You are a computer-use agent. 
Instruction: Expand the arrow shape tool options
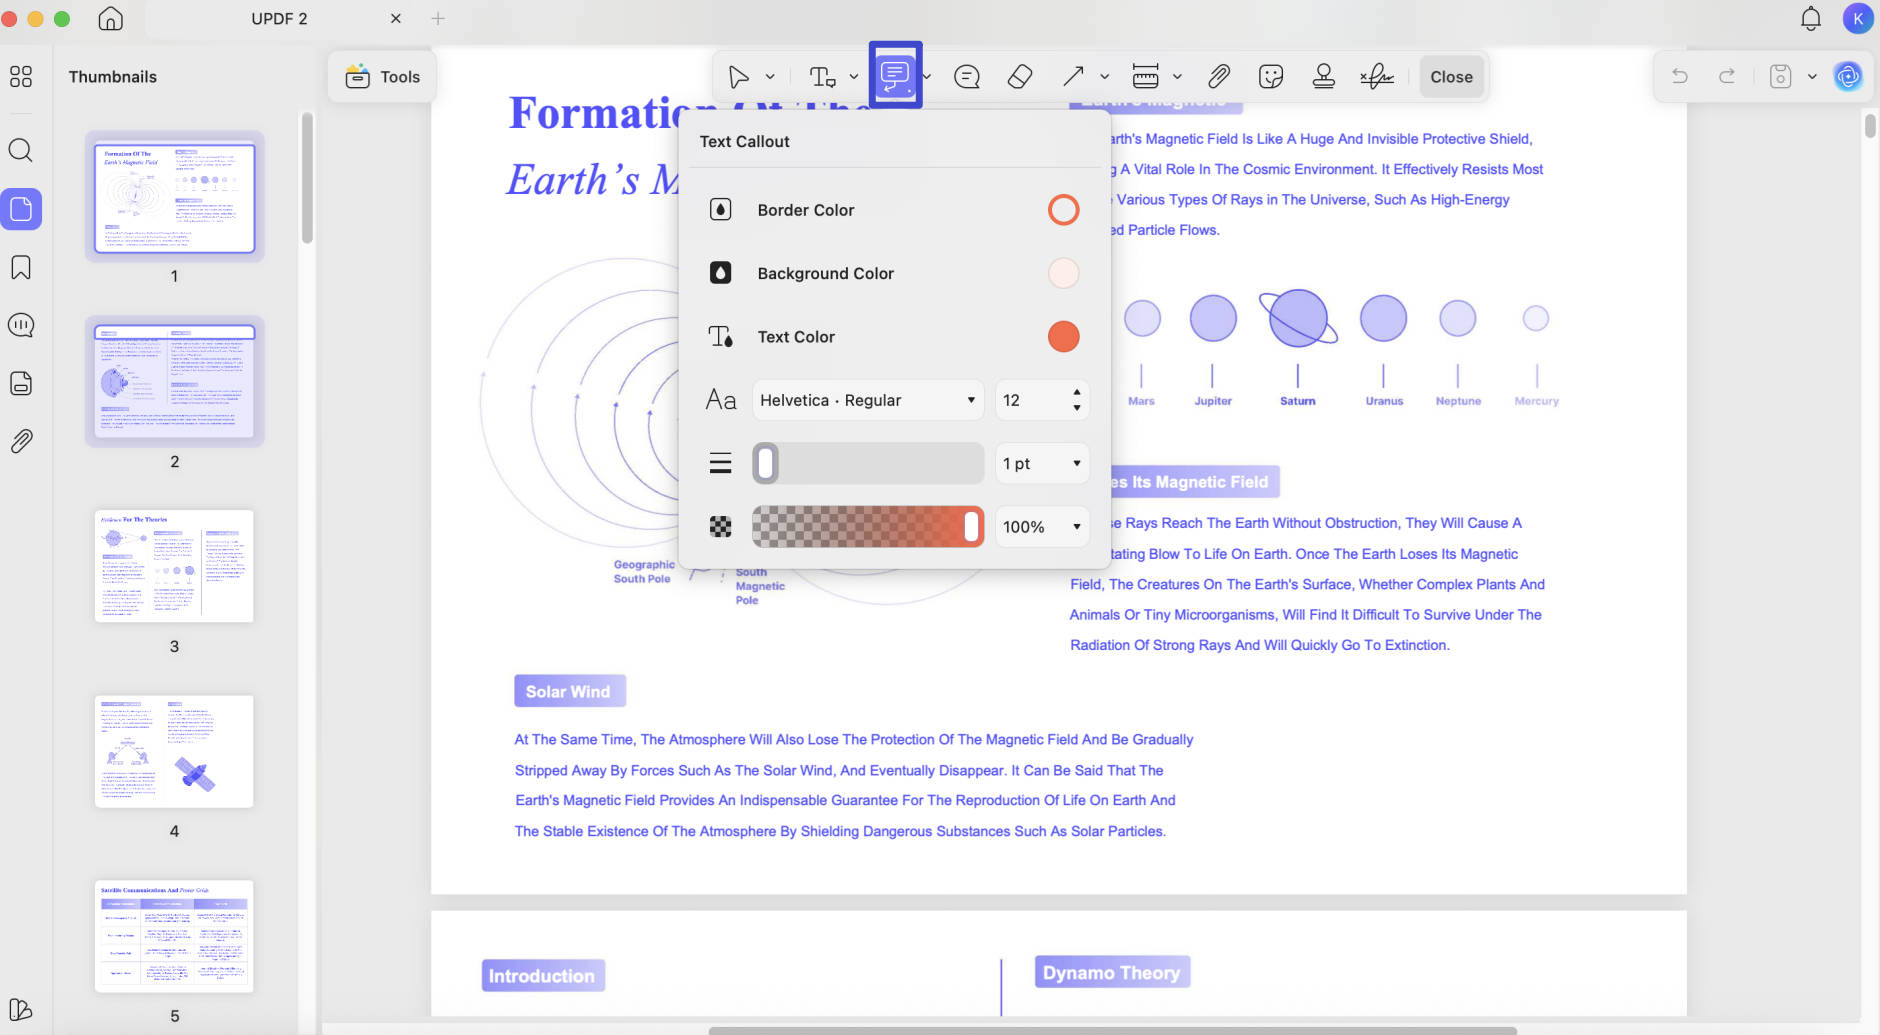click(x=1105, y=77)
